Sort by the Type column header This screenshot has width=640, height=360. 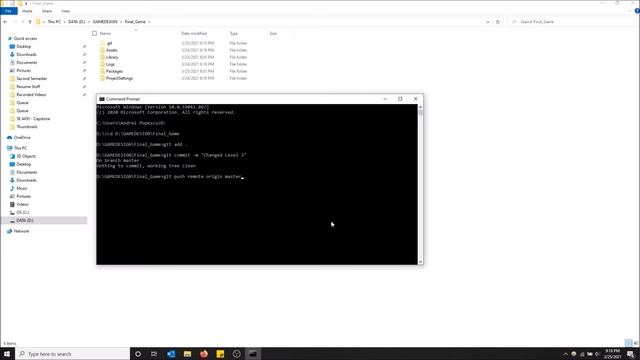pyautogui.click(x=233, y=33)
